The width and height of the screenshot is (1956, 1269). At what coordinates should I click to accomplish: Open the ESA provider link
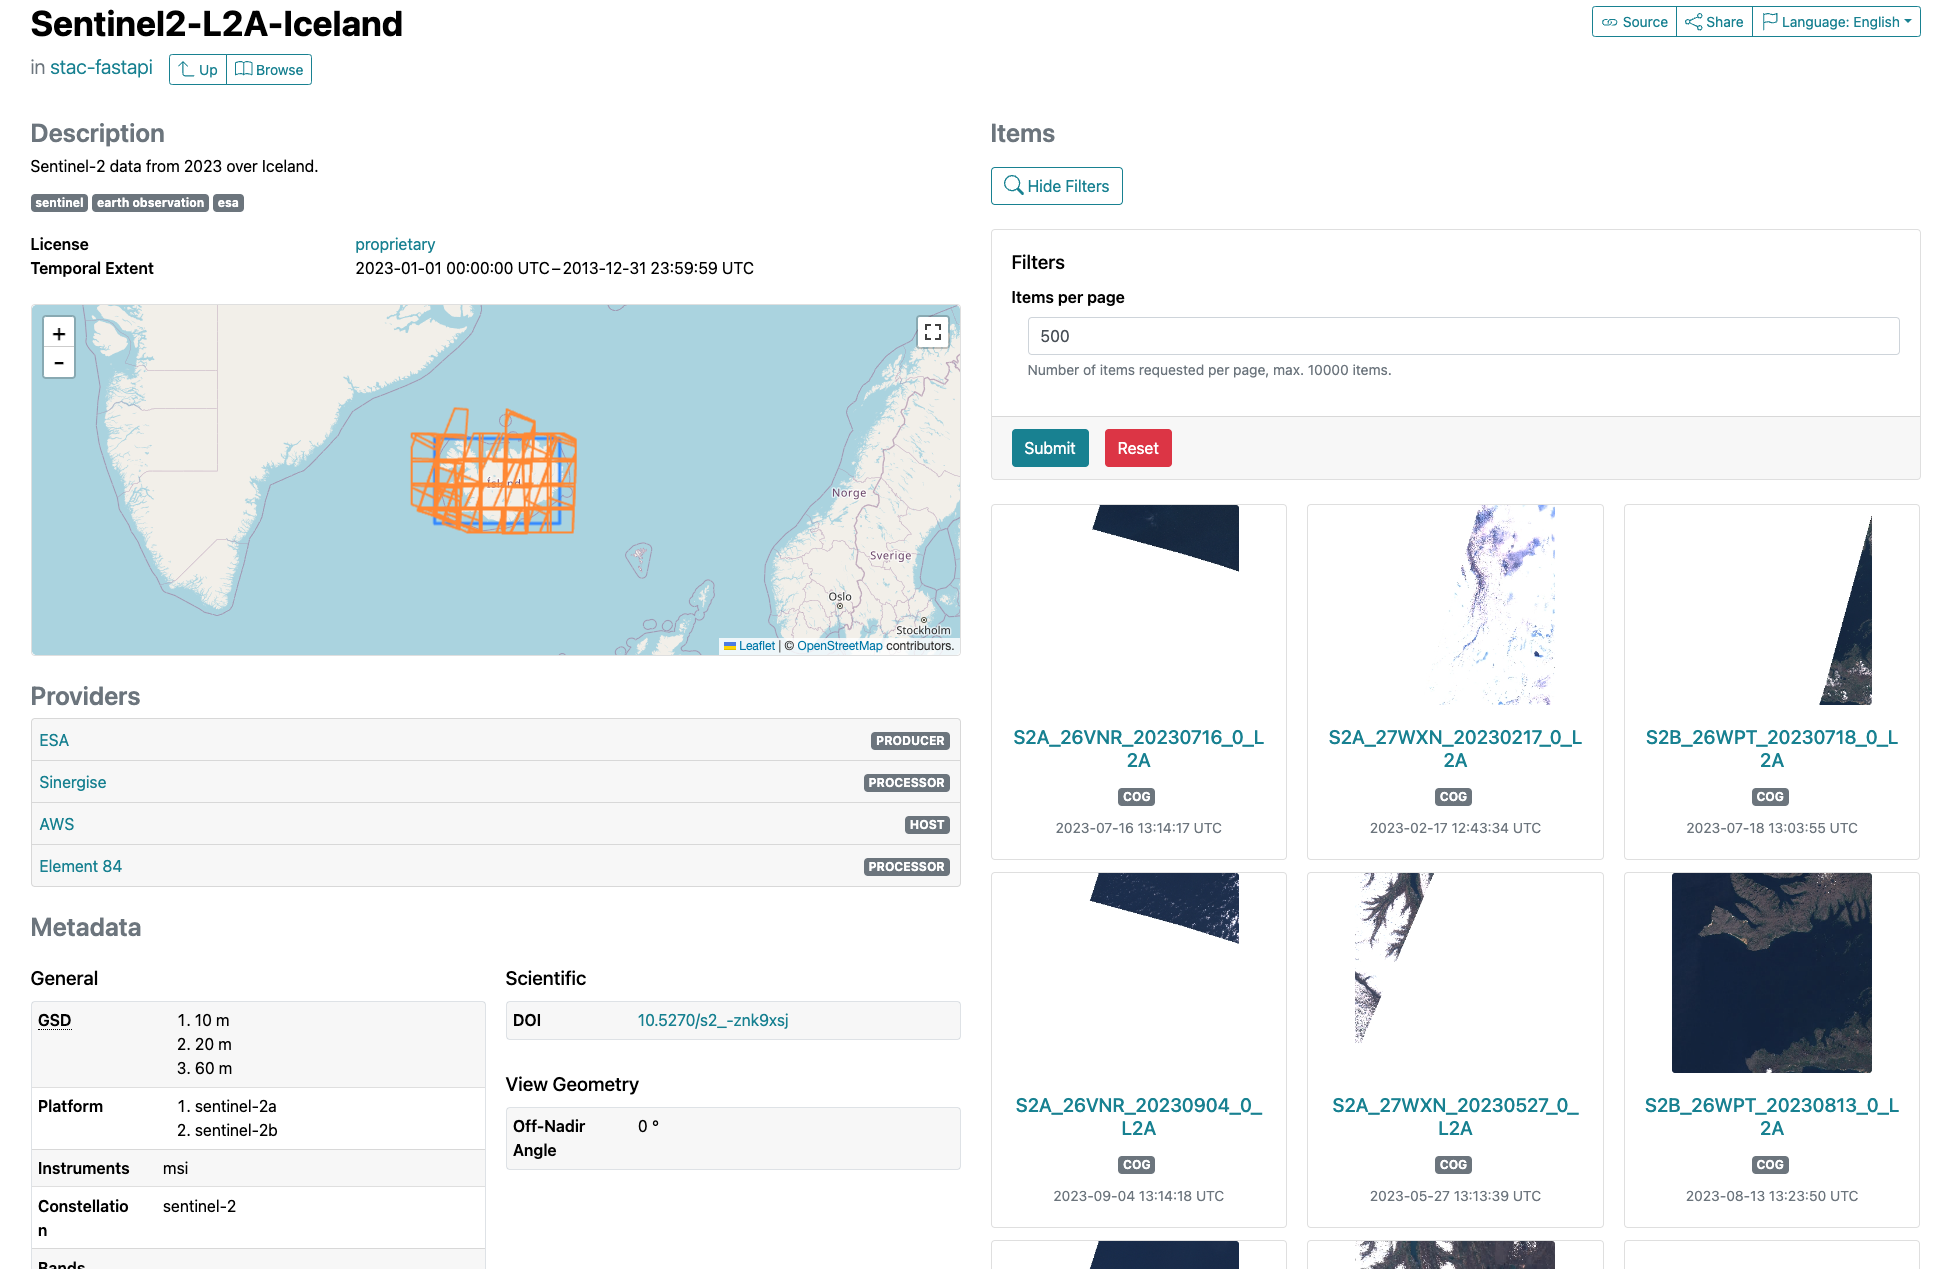[54, 740]
